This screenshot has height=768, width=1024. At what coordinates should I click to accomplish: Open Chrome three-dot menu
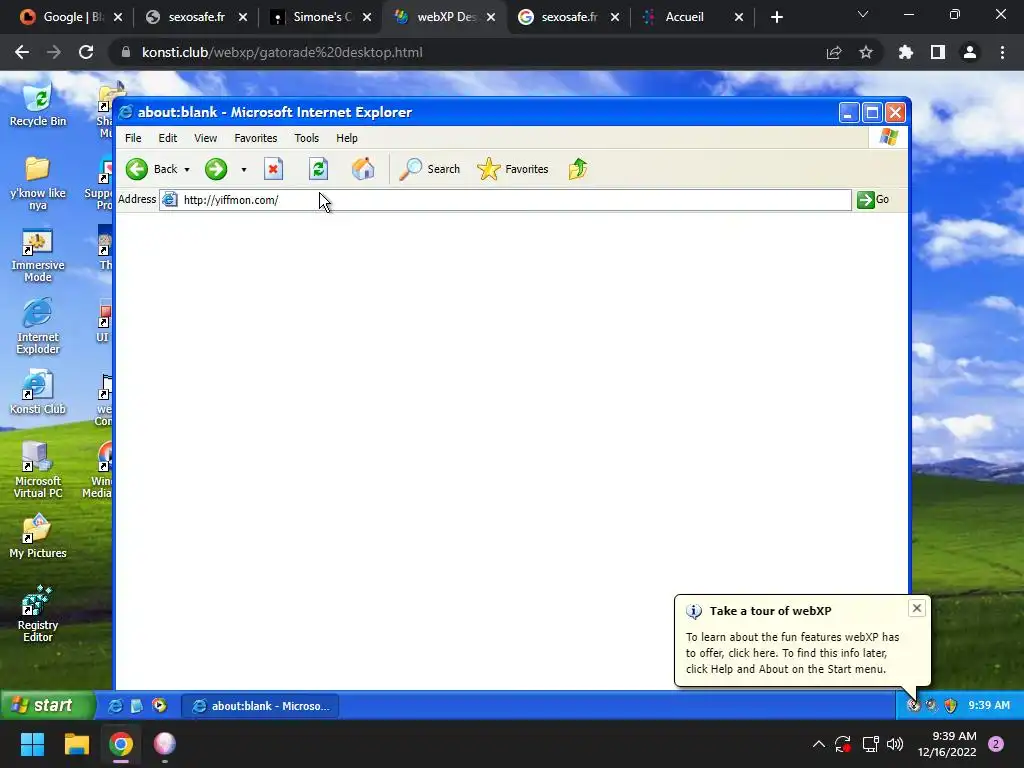tap(1002, 52)
